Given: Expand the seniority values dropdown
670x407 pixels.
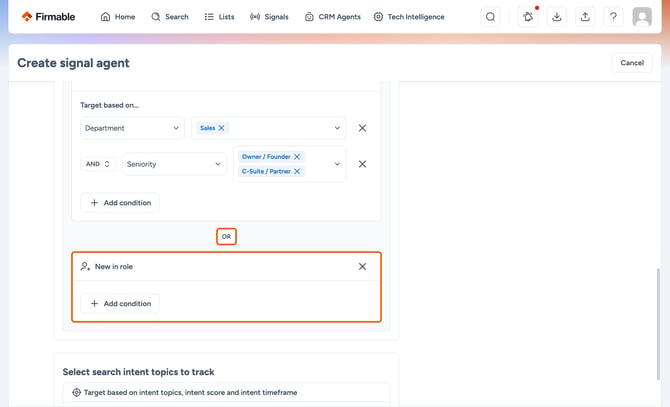Looking at the screenshot, I should (x=337, y=164).
